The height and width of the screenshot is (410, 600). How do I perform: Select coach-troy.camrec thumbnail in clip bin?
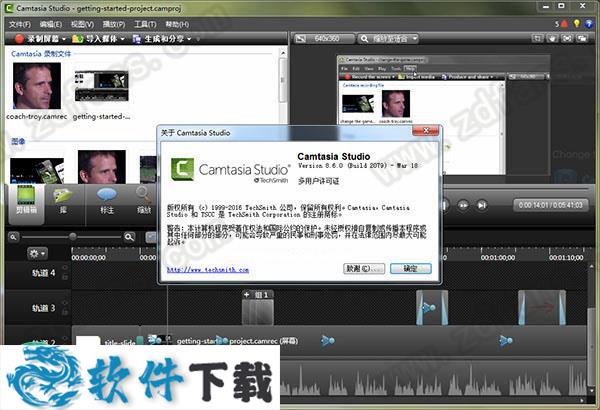[37, 86]
